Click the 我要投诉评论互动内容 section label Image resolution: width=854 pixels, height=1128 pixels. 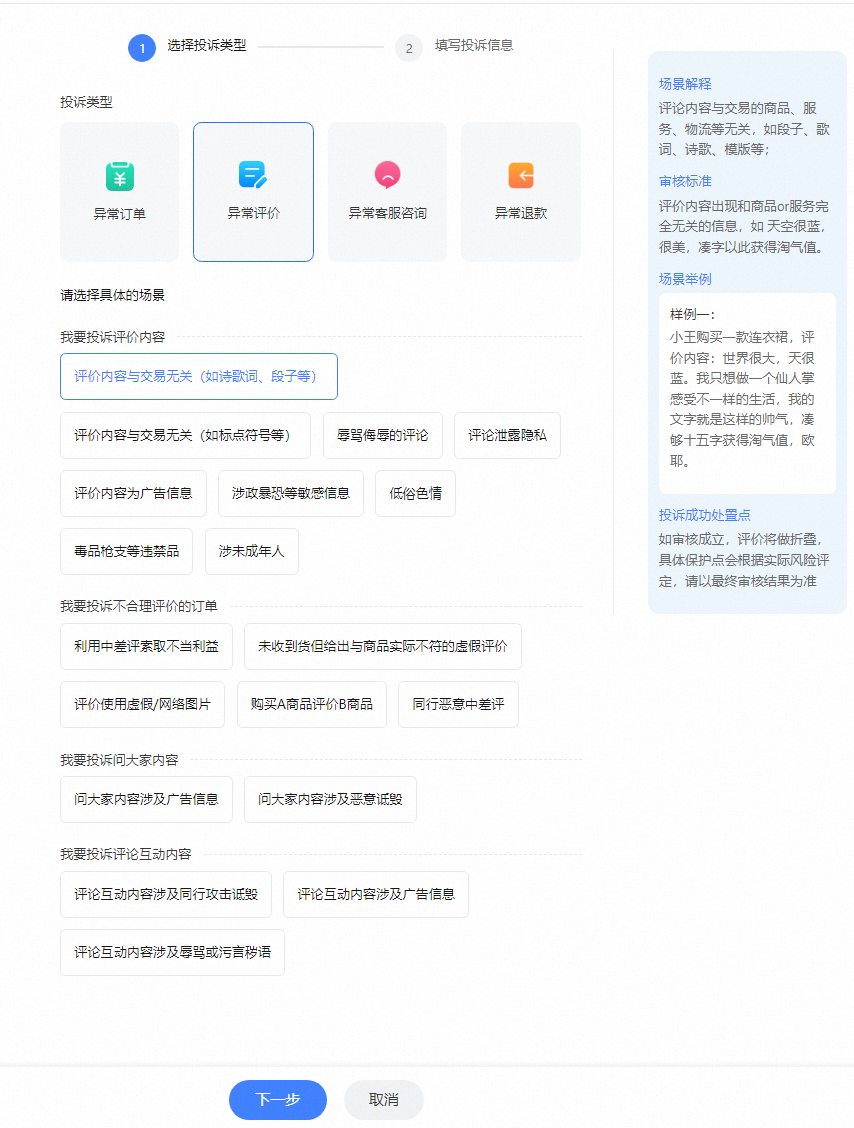point(125,854)
